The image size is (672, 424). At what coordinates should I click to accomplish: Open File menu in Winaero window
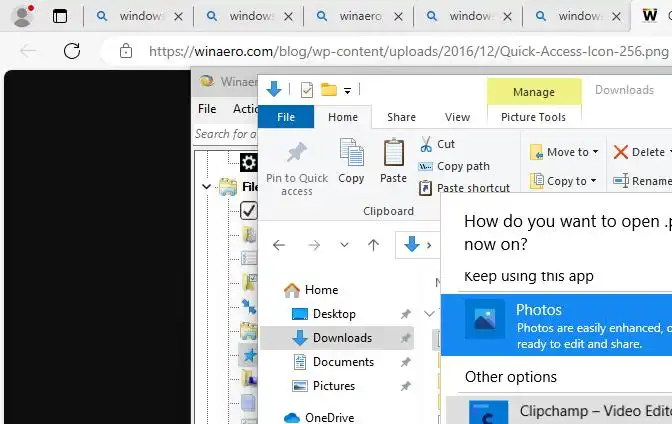coord(207,109)
